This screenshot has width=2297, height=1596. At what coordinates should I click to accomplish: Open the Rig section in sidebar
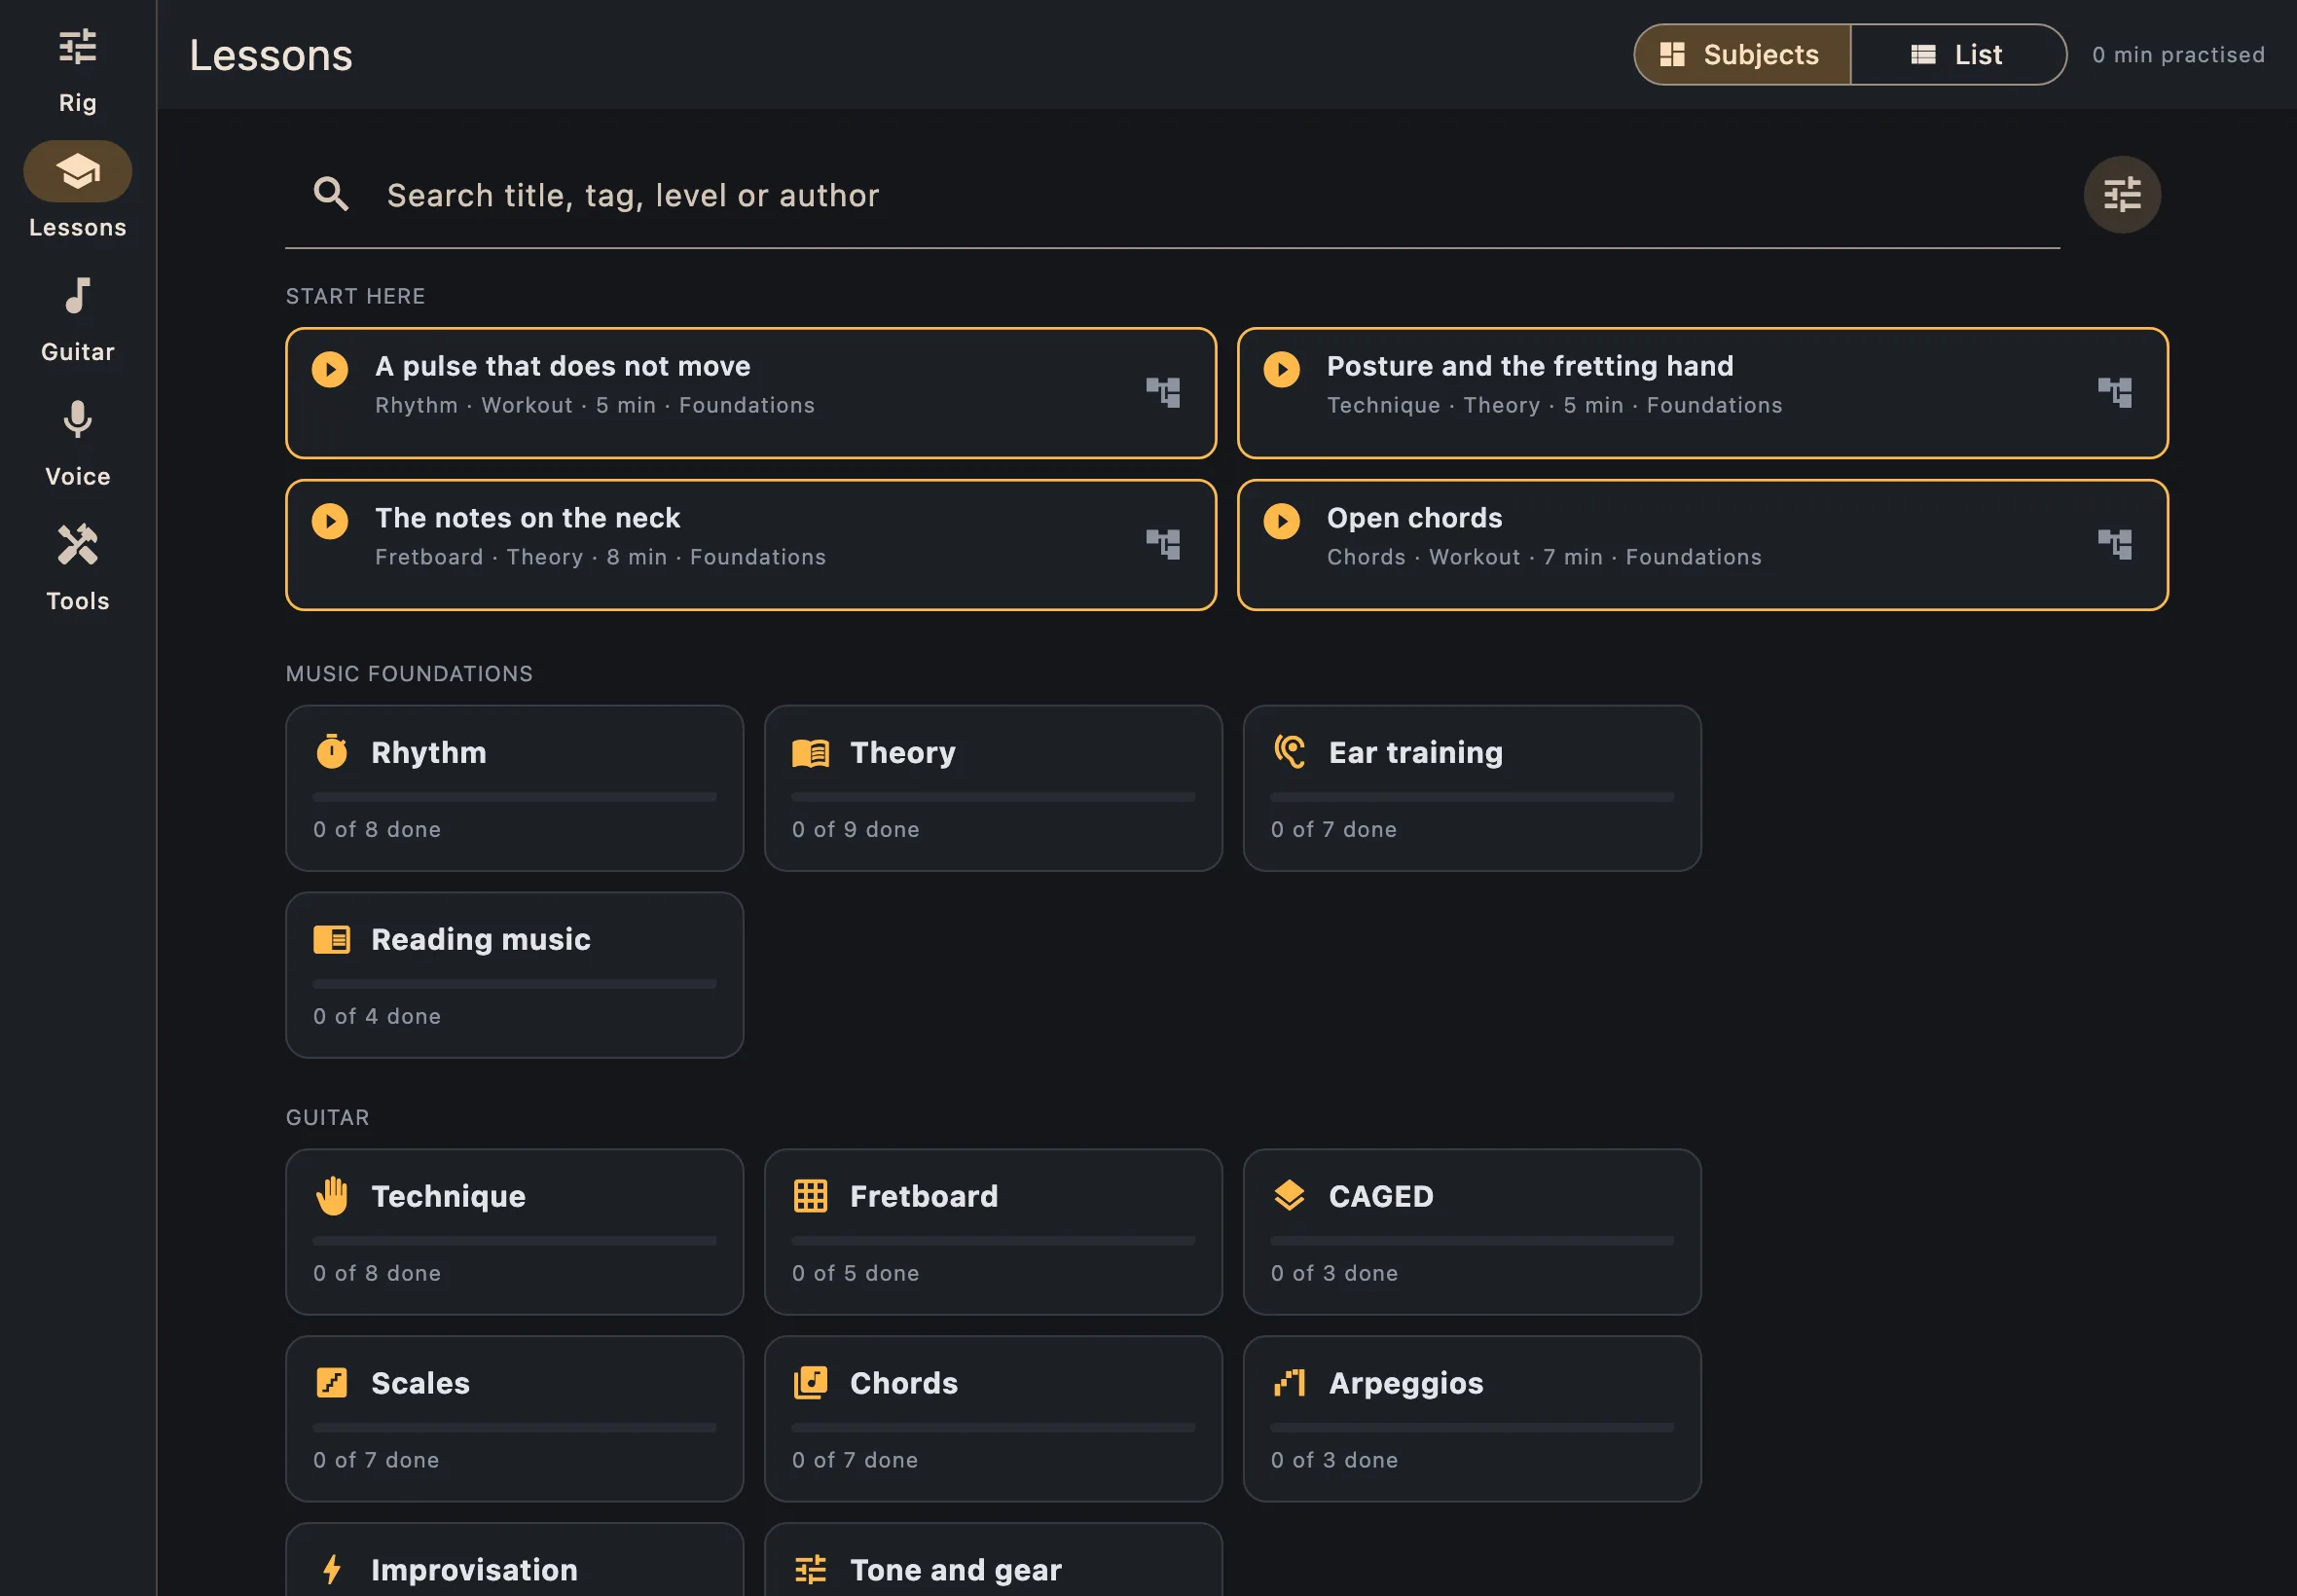pyautogui.click(x=77, y=71)
